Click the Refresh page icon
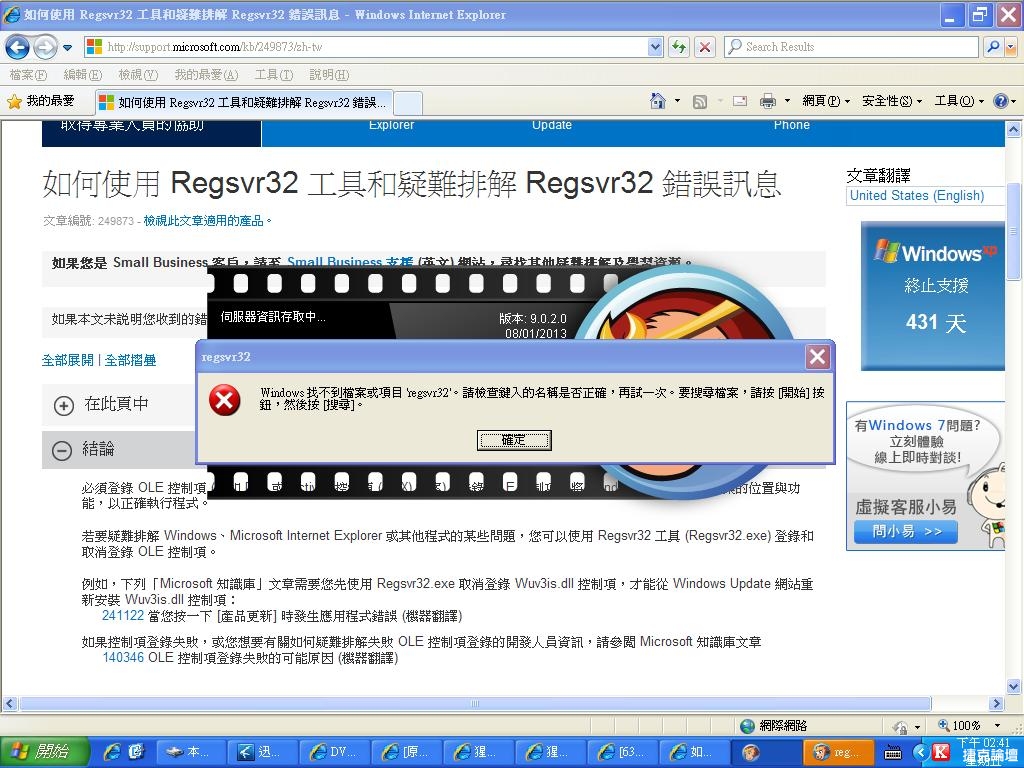The width and height of the screenshot is (1024, 768). (679, 47)
